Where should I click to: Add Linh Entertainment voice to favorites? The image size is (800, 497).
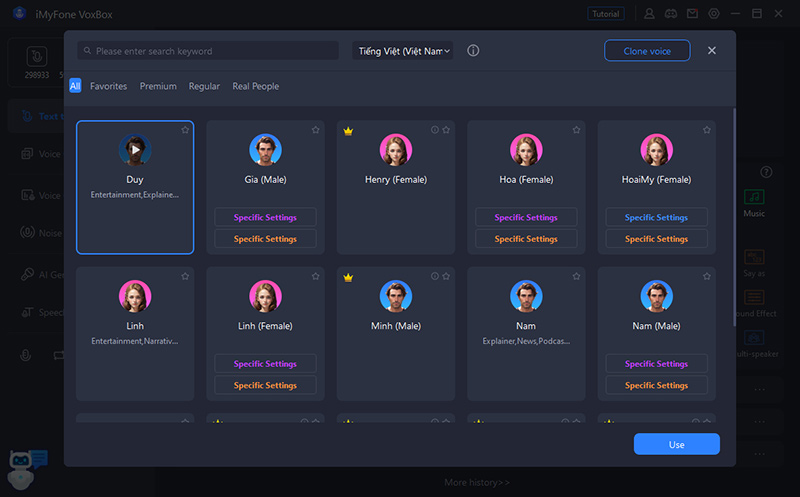(x=185, y=277)
